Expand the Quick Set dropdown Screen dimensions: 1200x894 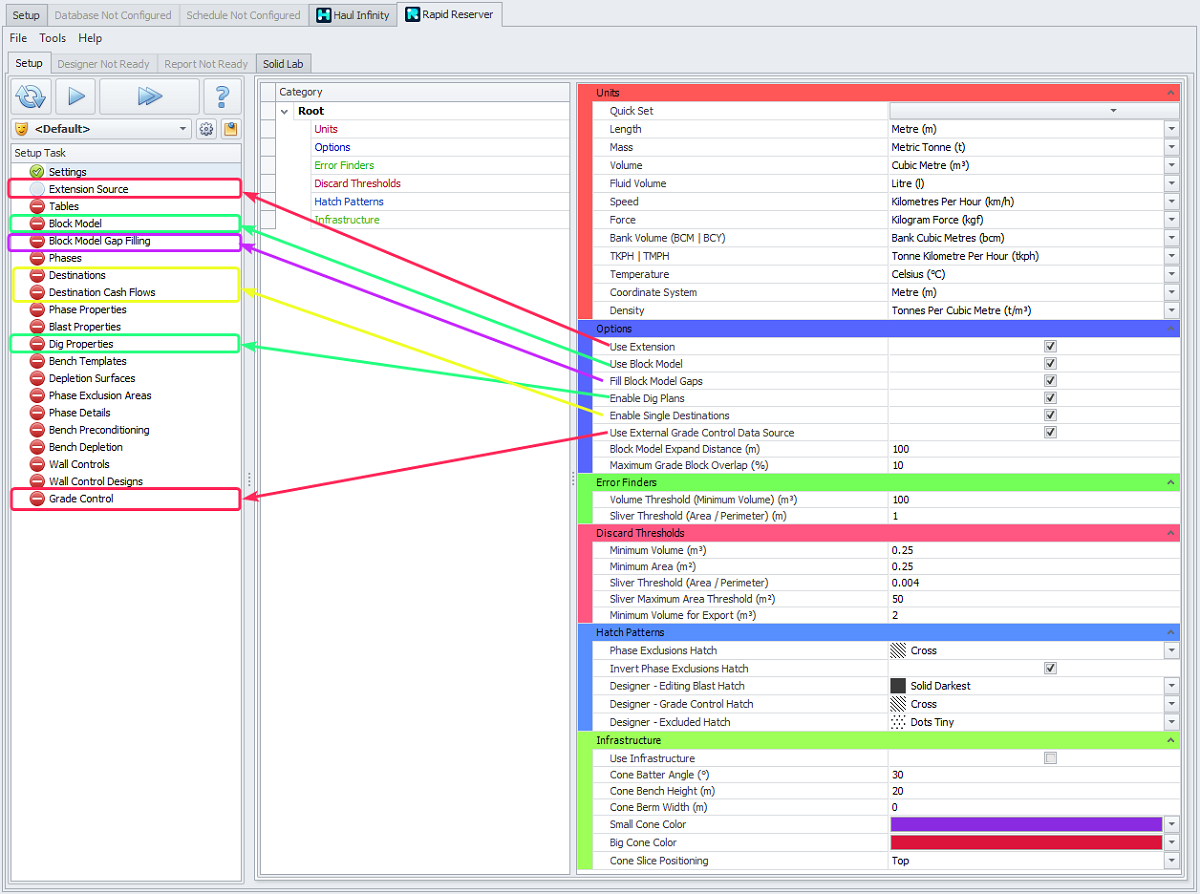1112,111
